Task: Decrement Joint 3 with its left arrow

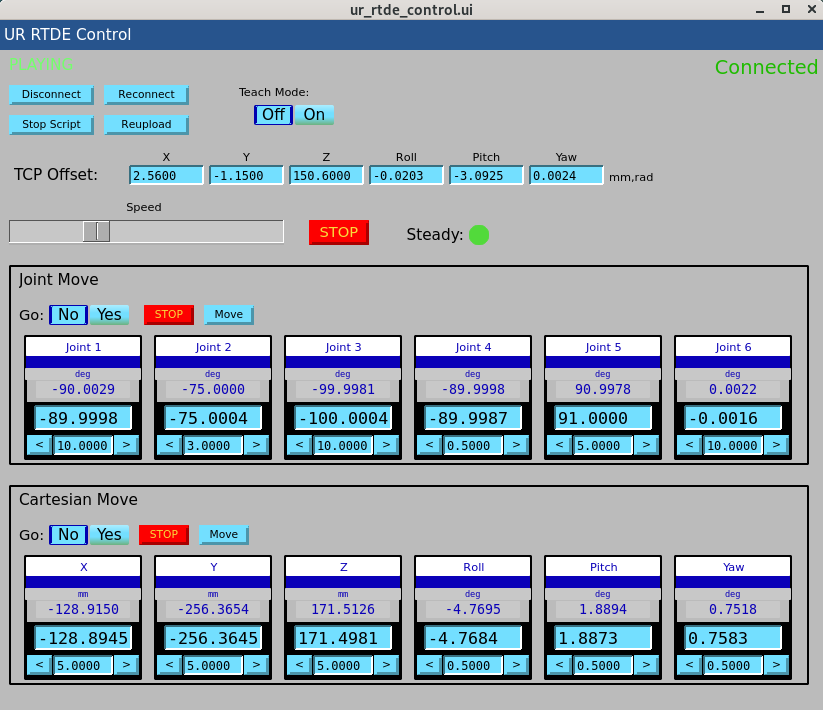Action: click(x=299, y=445)
